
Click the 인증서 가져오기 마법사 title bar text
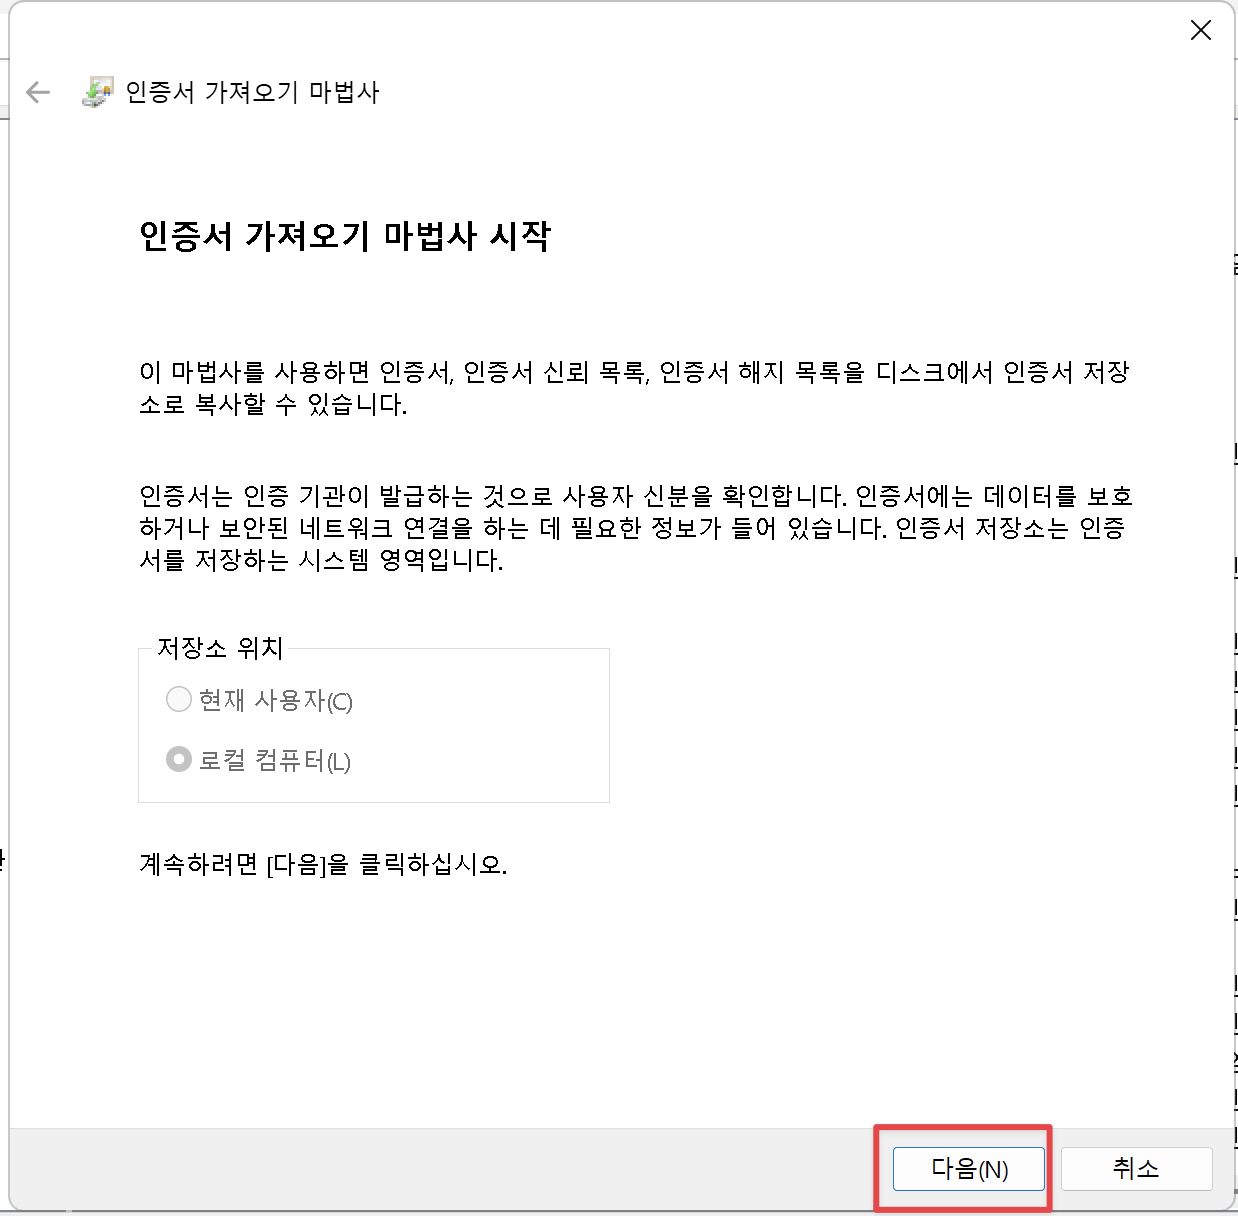252,92
